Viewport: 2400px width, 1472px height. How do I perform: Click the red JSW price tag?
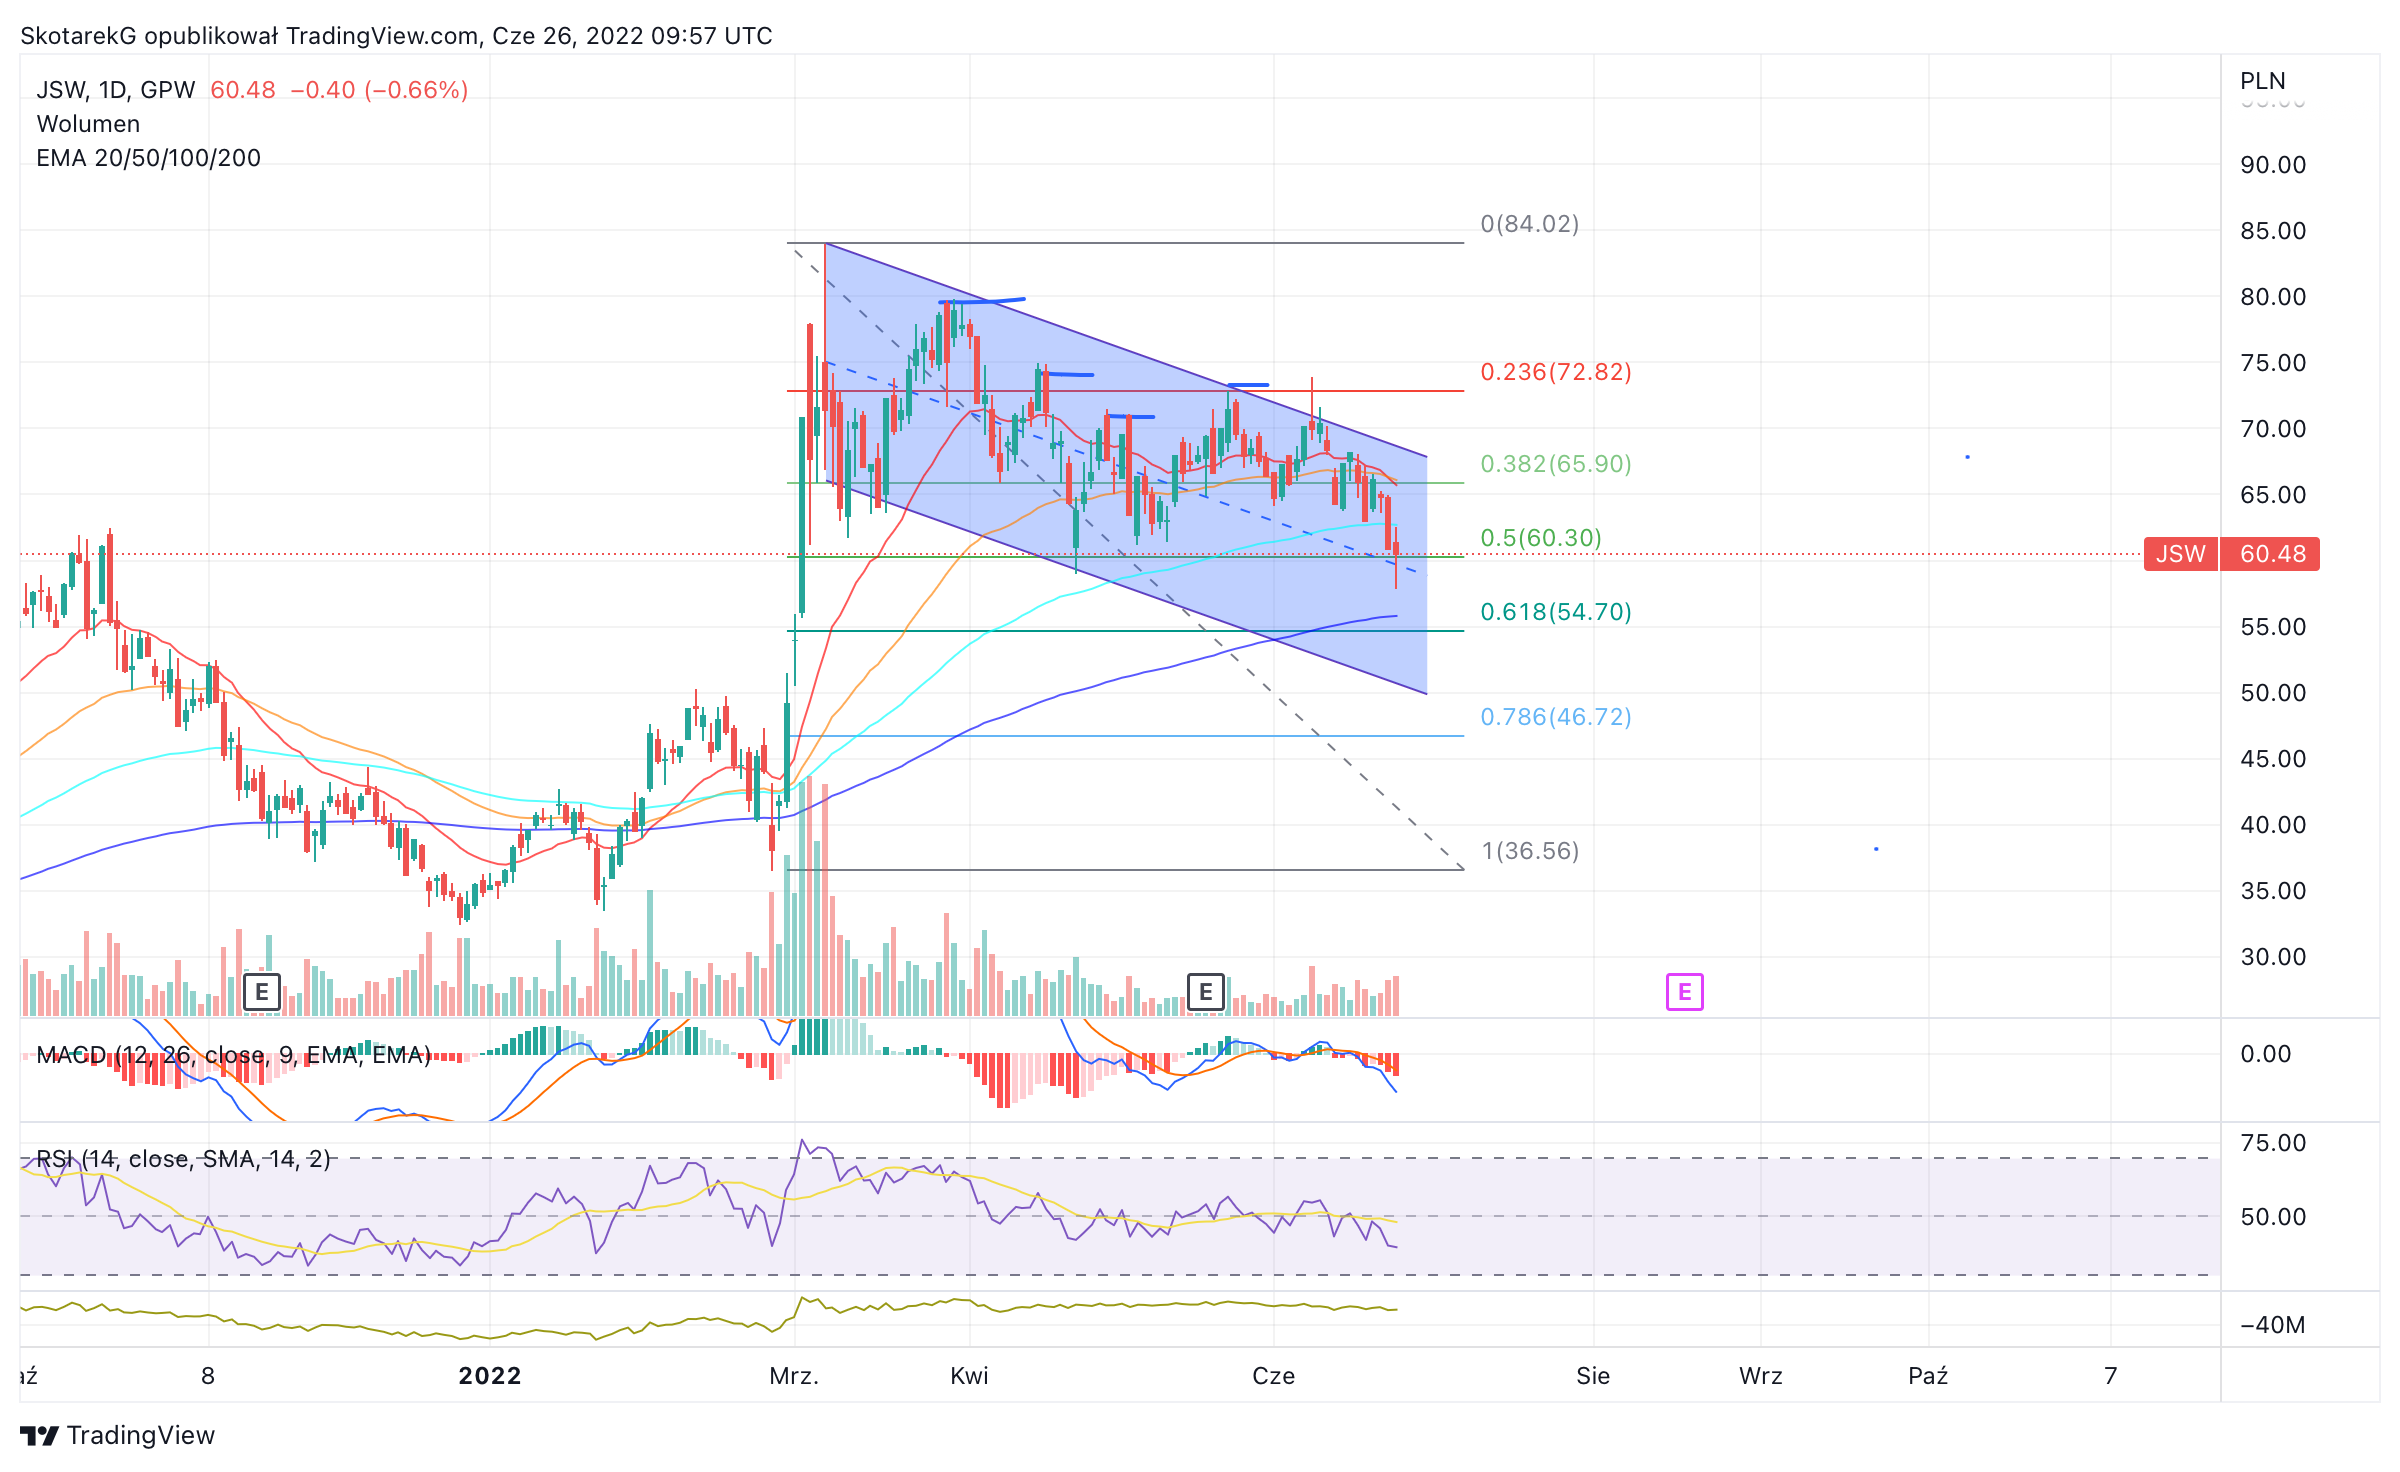coord(2181,554)
